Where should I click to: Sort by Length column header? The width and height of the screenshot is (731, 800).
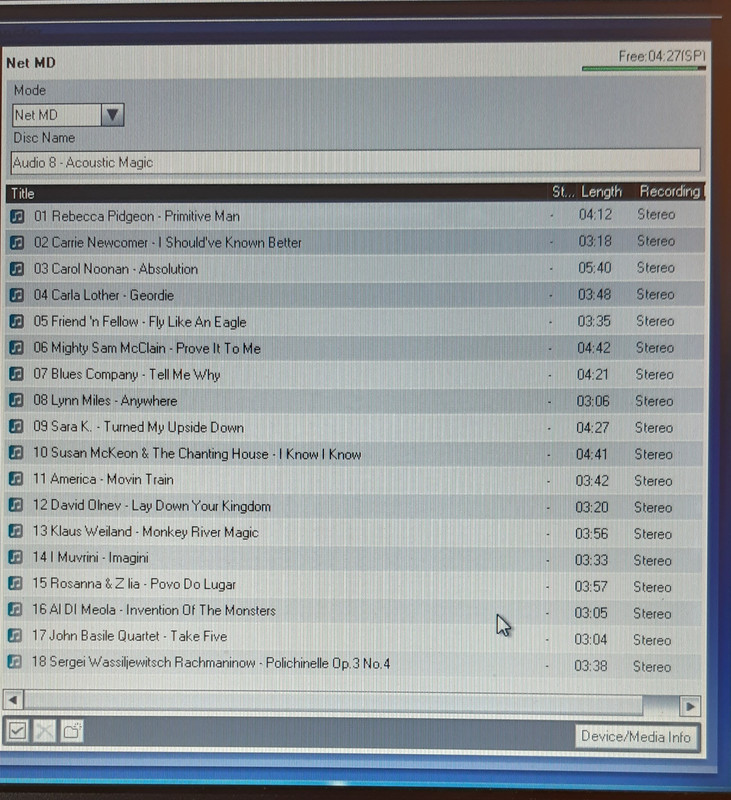pyautogui.click(x=601, y=192)
